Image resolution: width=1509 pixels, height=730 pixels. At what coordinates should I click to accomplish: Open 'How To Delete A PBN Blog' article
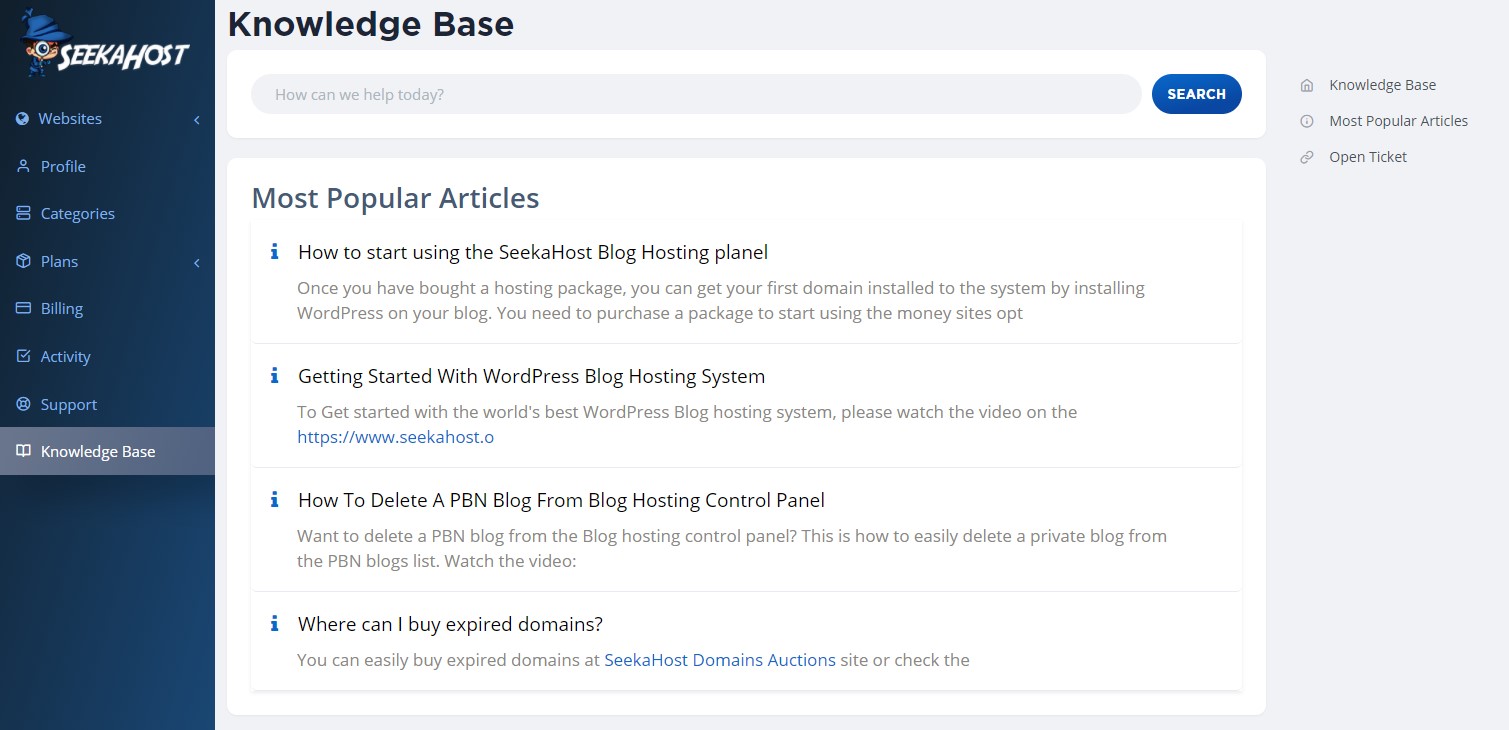click(561, 500)
